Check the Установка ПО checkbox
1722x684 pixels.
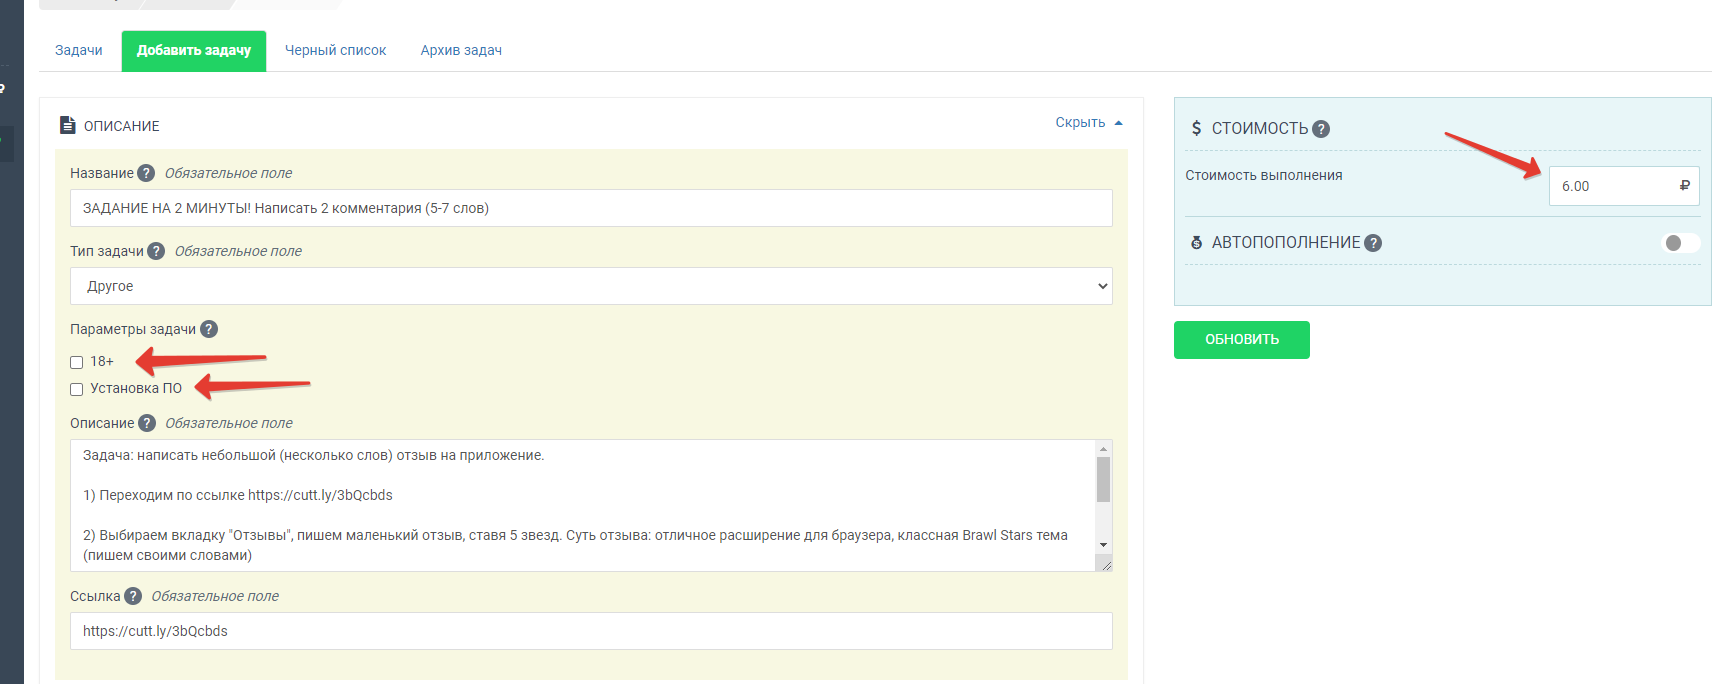coord(77,389)
